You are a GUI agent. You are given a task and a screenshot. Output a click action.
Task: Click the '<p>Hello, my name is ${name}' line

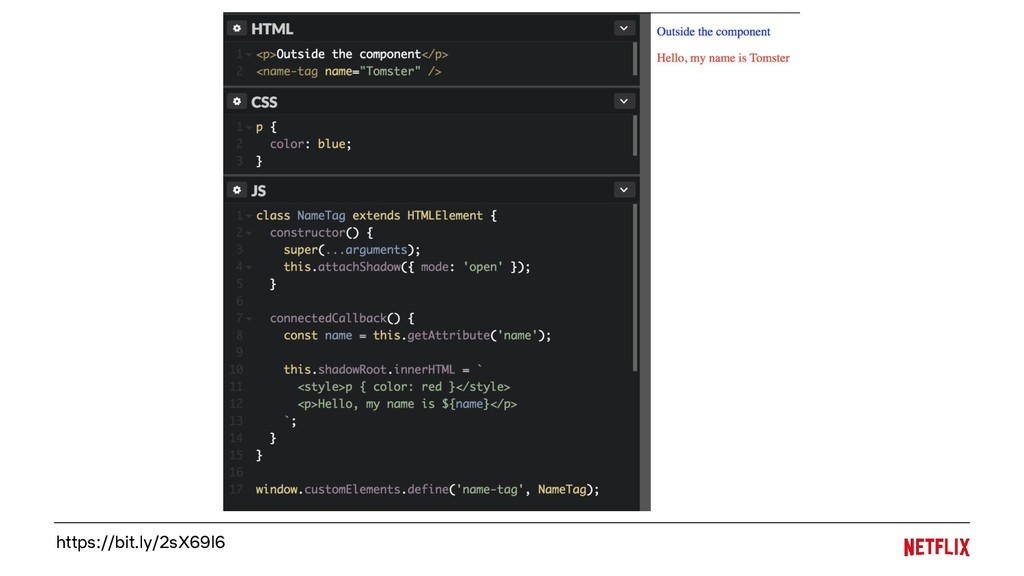point(407,404)
